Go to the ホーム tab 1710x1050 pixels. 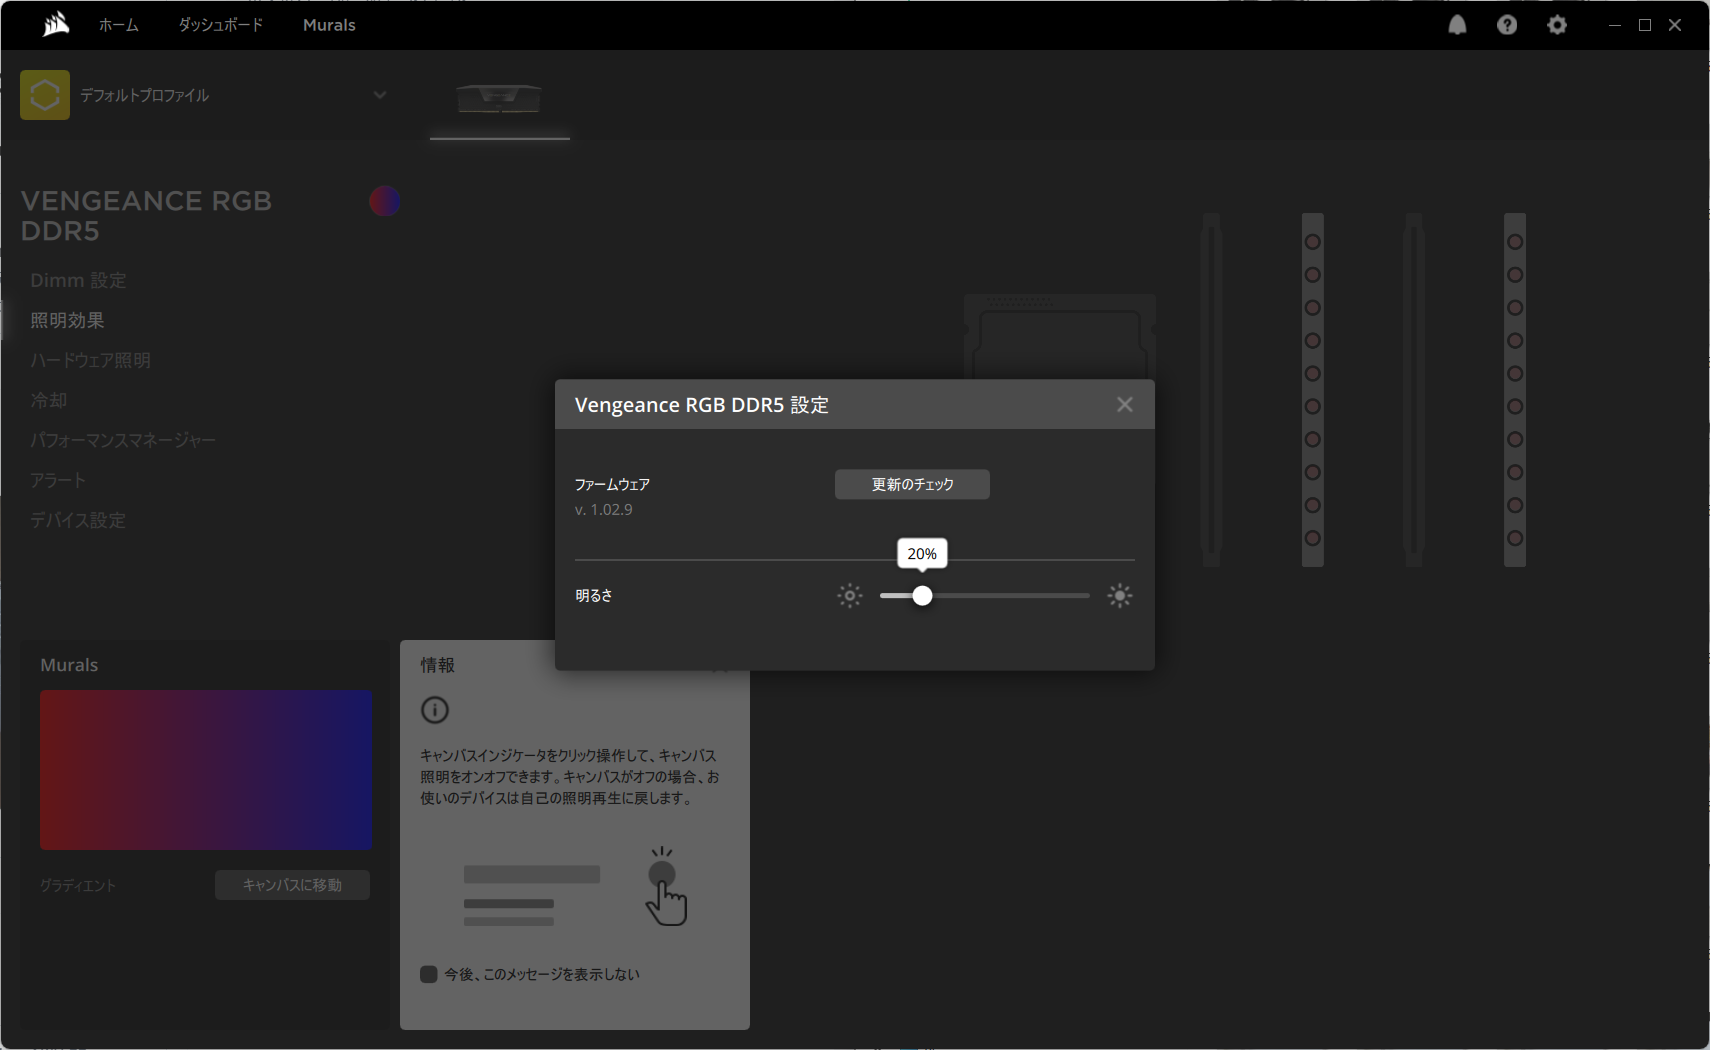click(x=118, y=25)
